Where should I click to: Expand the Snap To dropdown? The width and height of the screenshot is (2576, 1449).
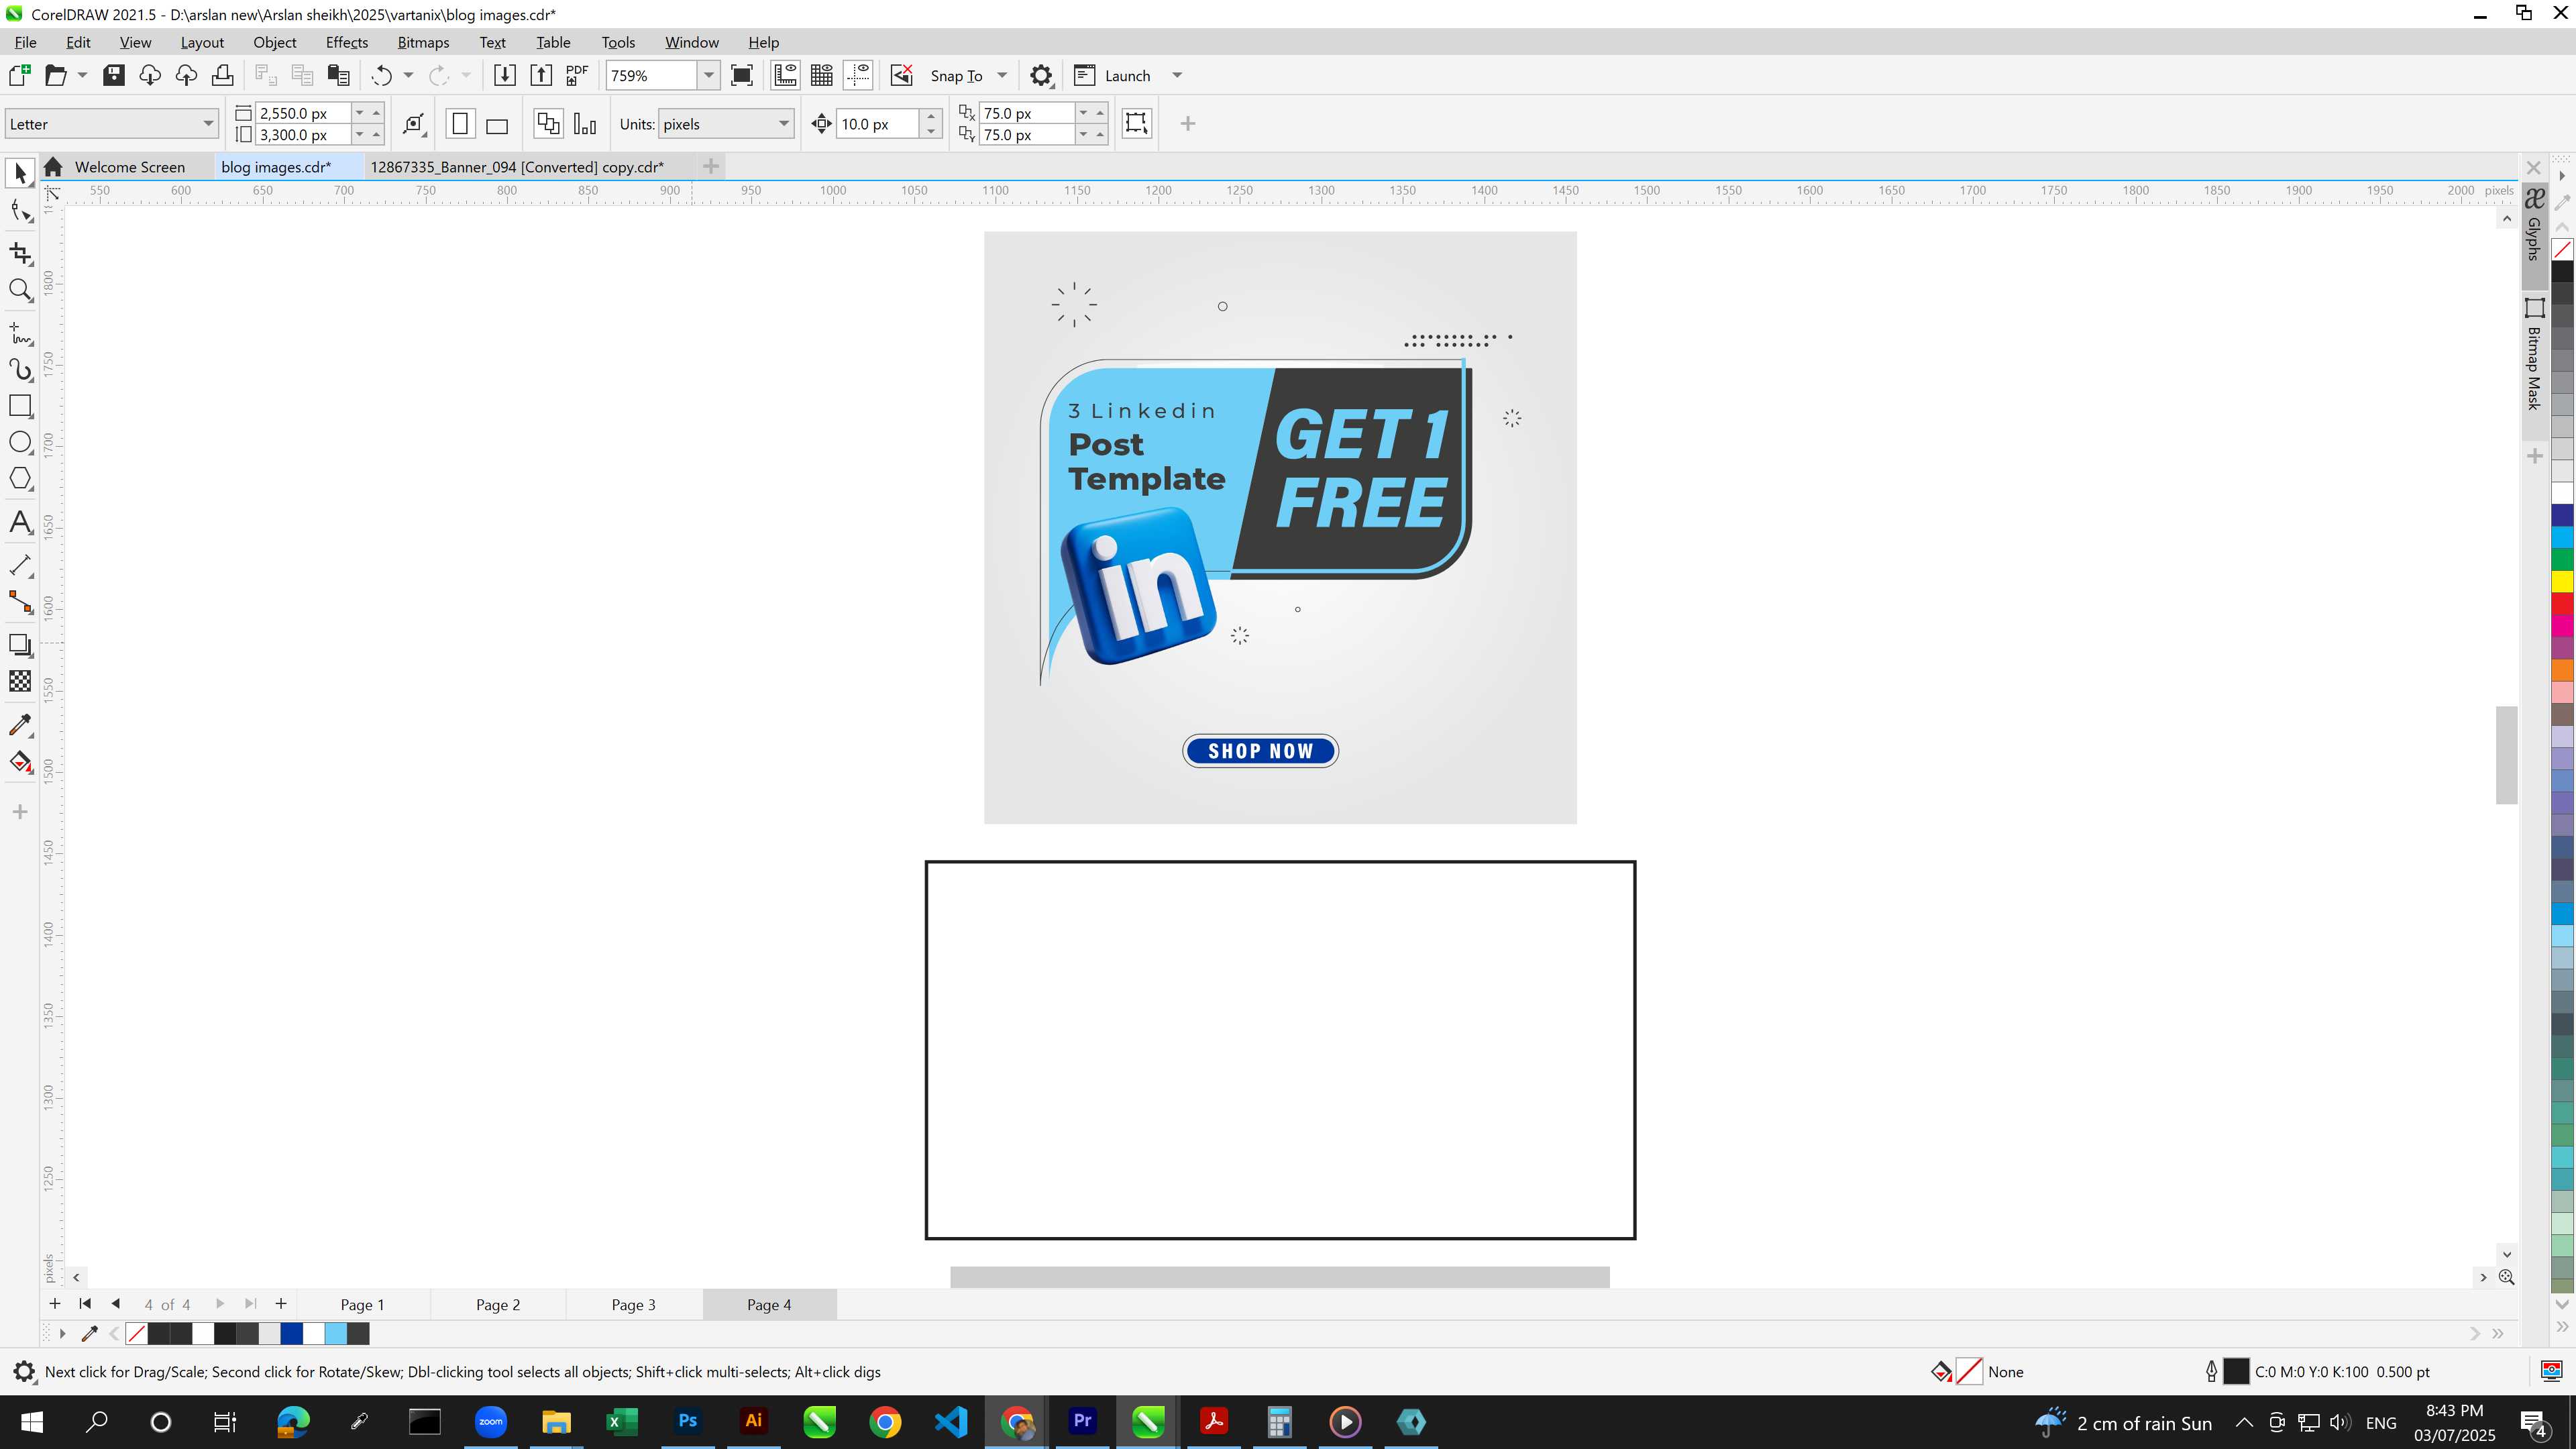[1002, 76]
